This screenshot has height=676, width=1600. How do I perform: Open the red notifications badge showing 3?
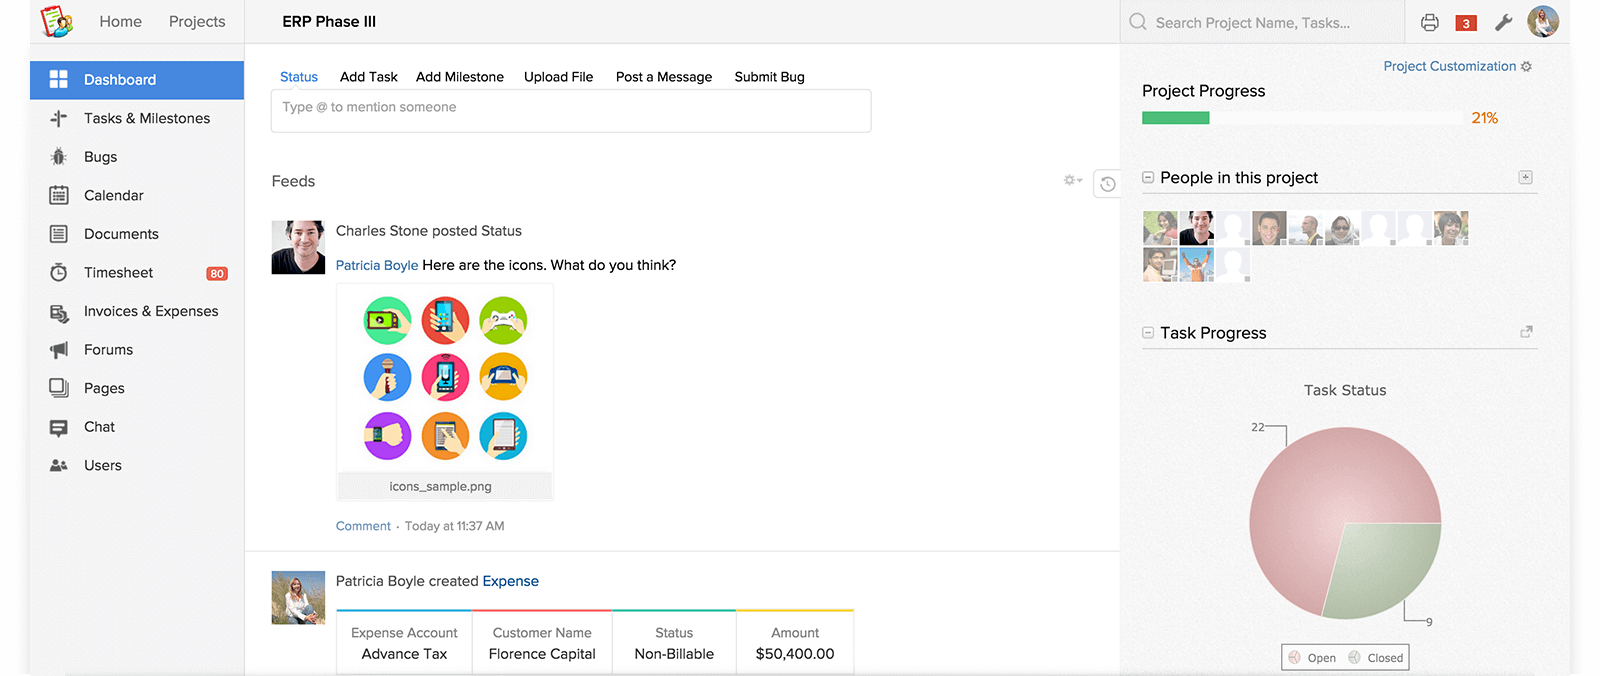point(1466,23)
